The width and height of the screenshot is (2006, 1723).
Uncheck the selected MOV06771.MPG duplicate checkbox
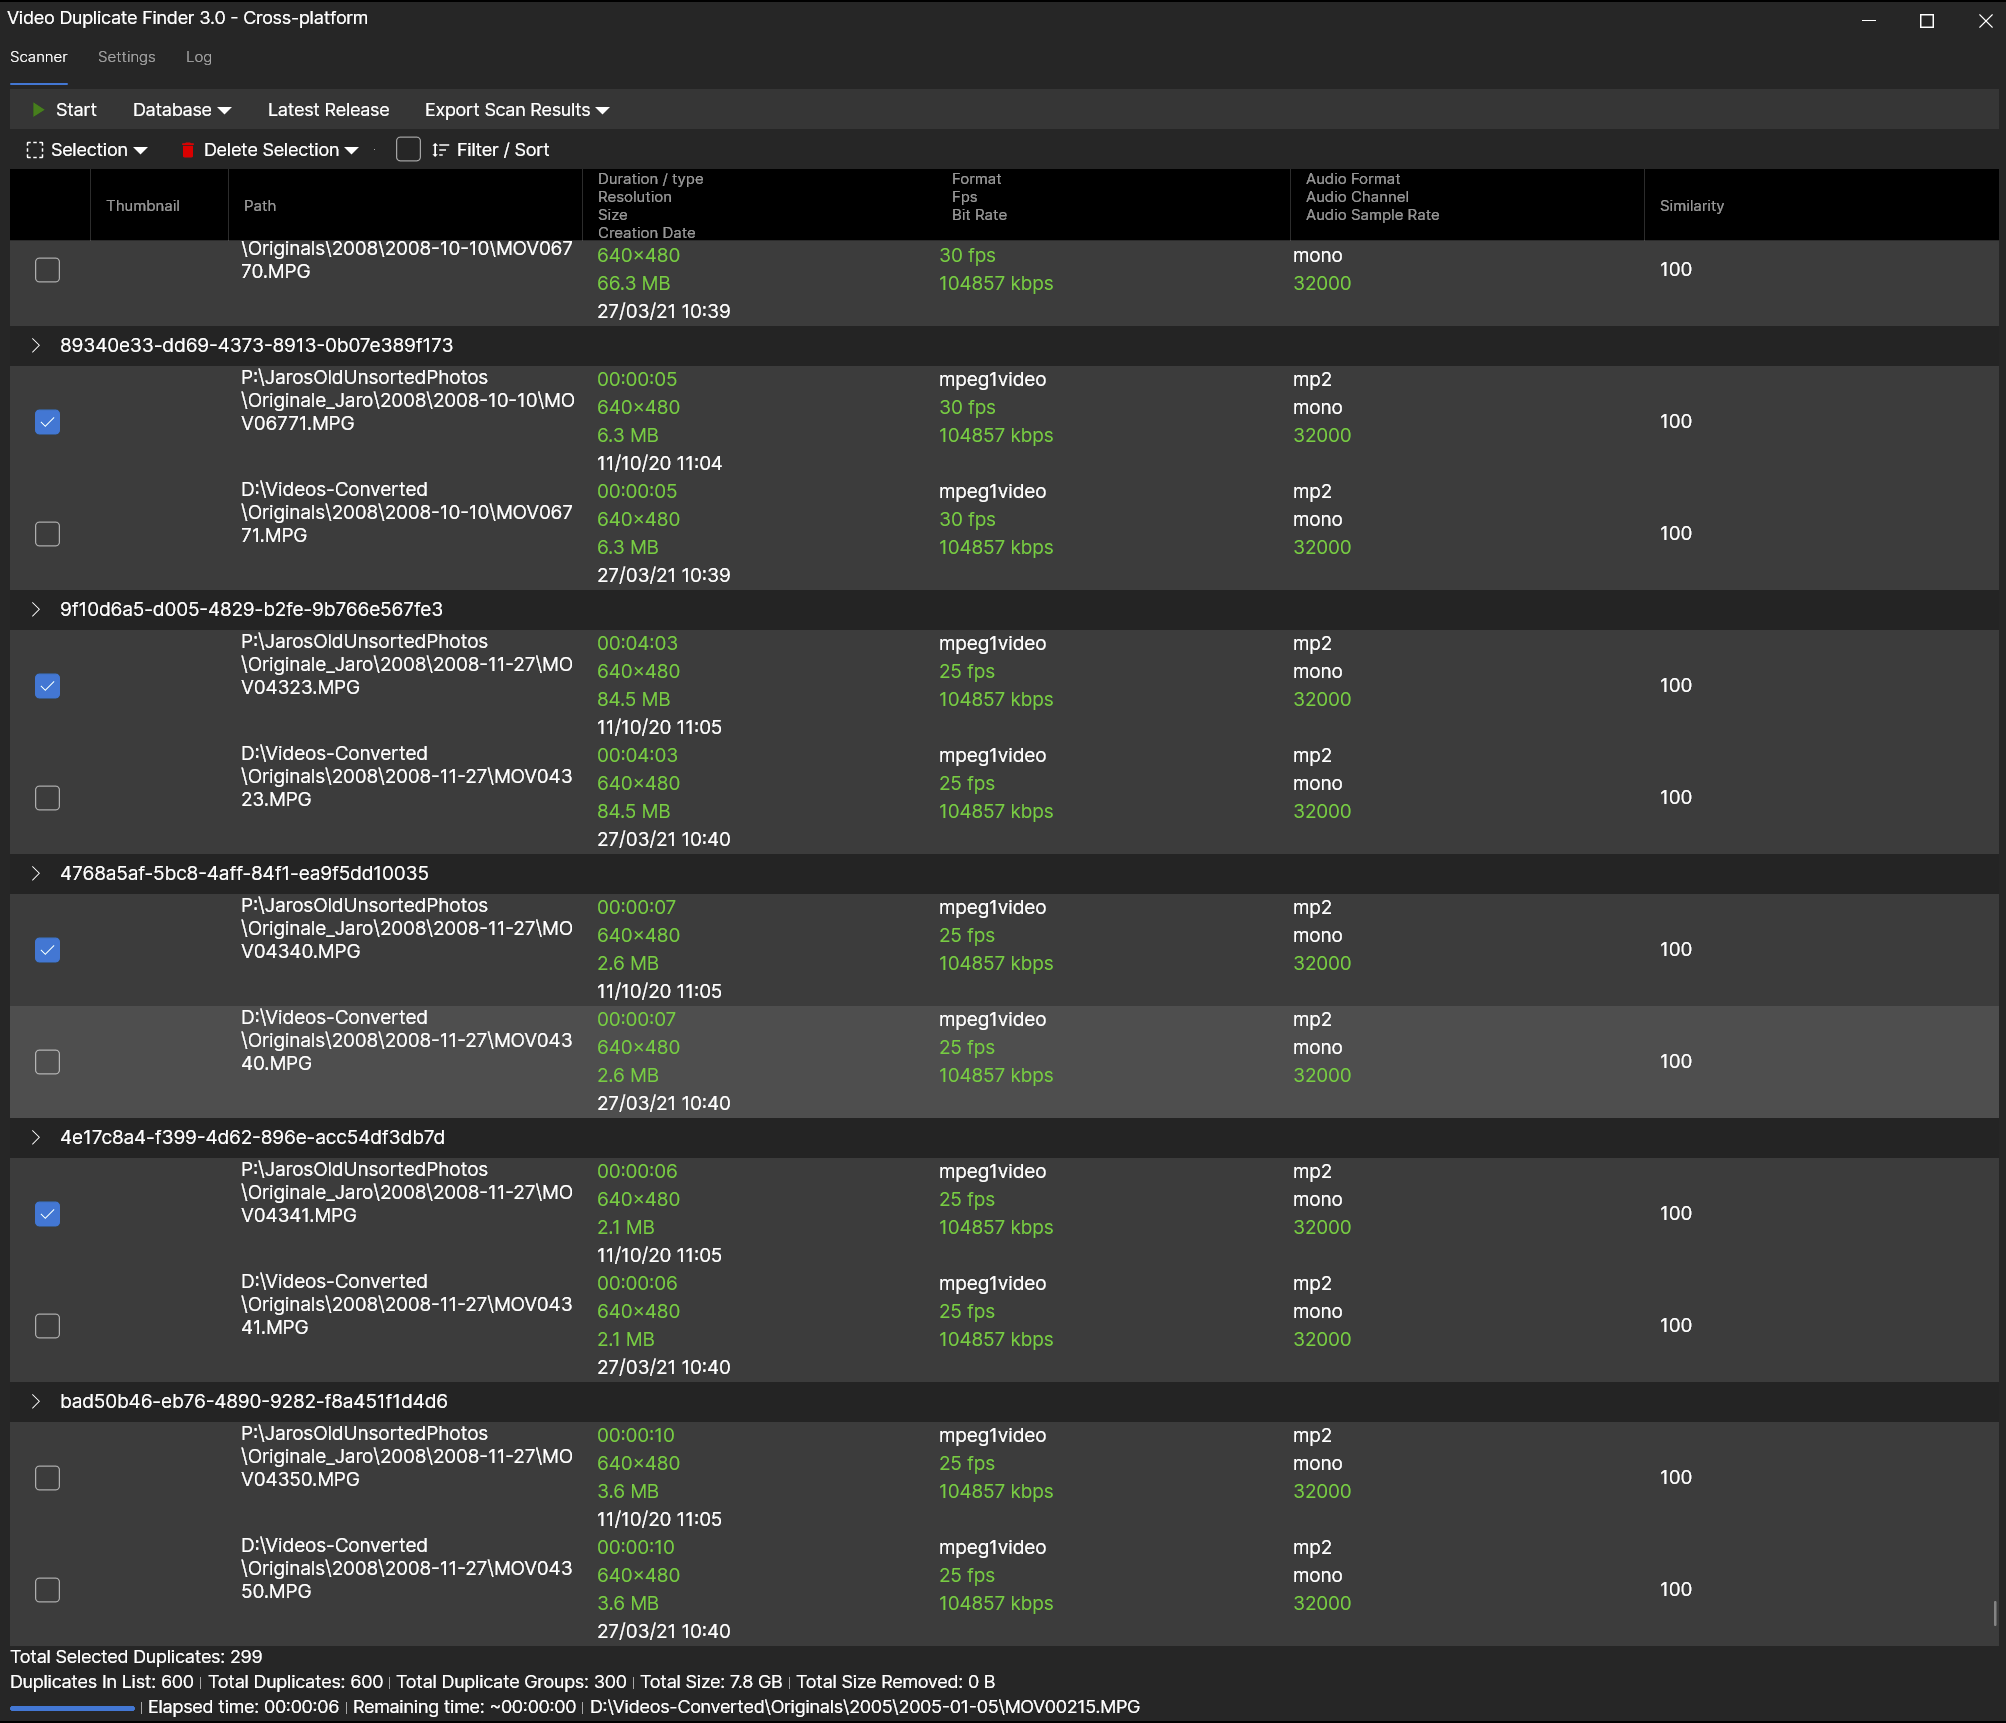(47, 421)
